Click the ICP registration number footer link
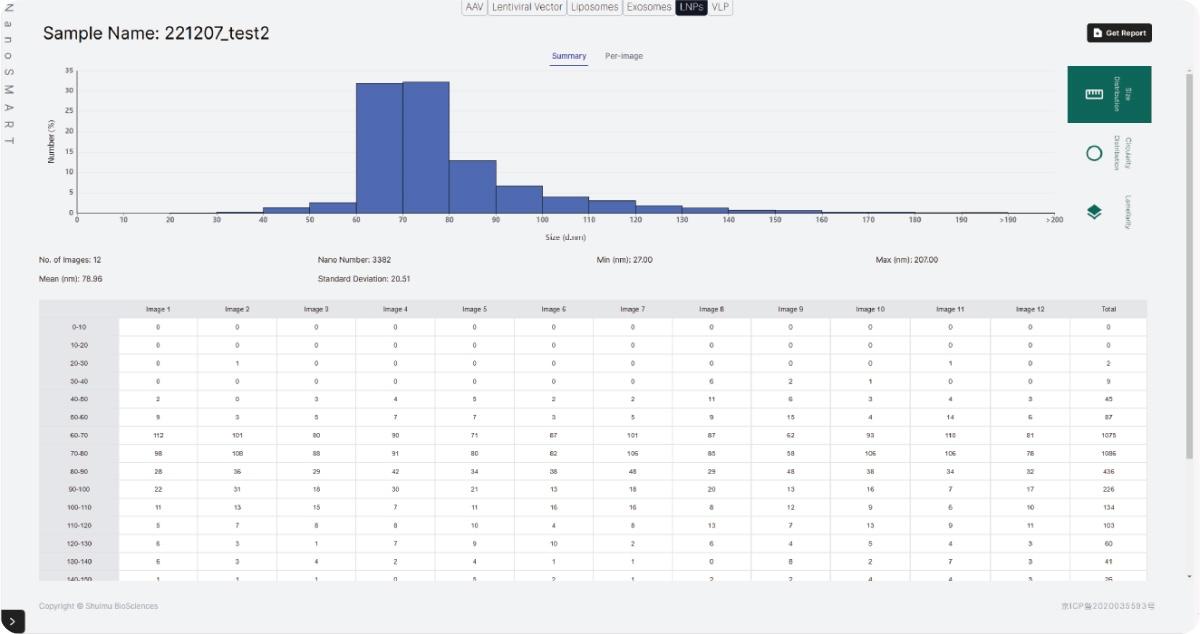Screen dimensions: 1200x634 pos(1108,606)
